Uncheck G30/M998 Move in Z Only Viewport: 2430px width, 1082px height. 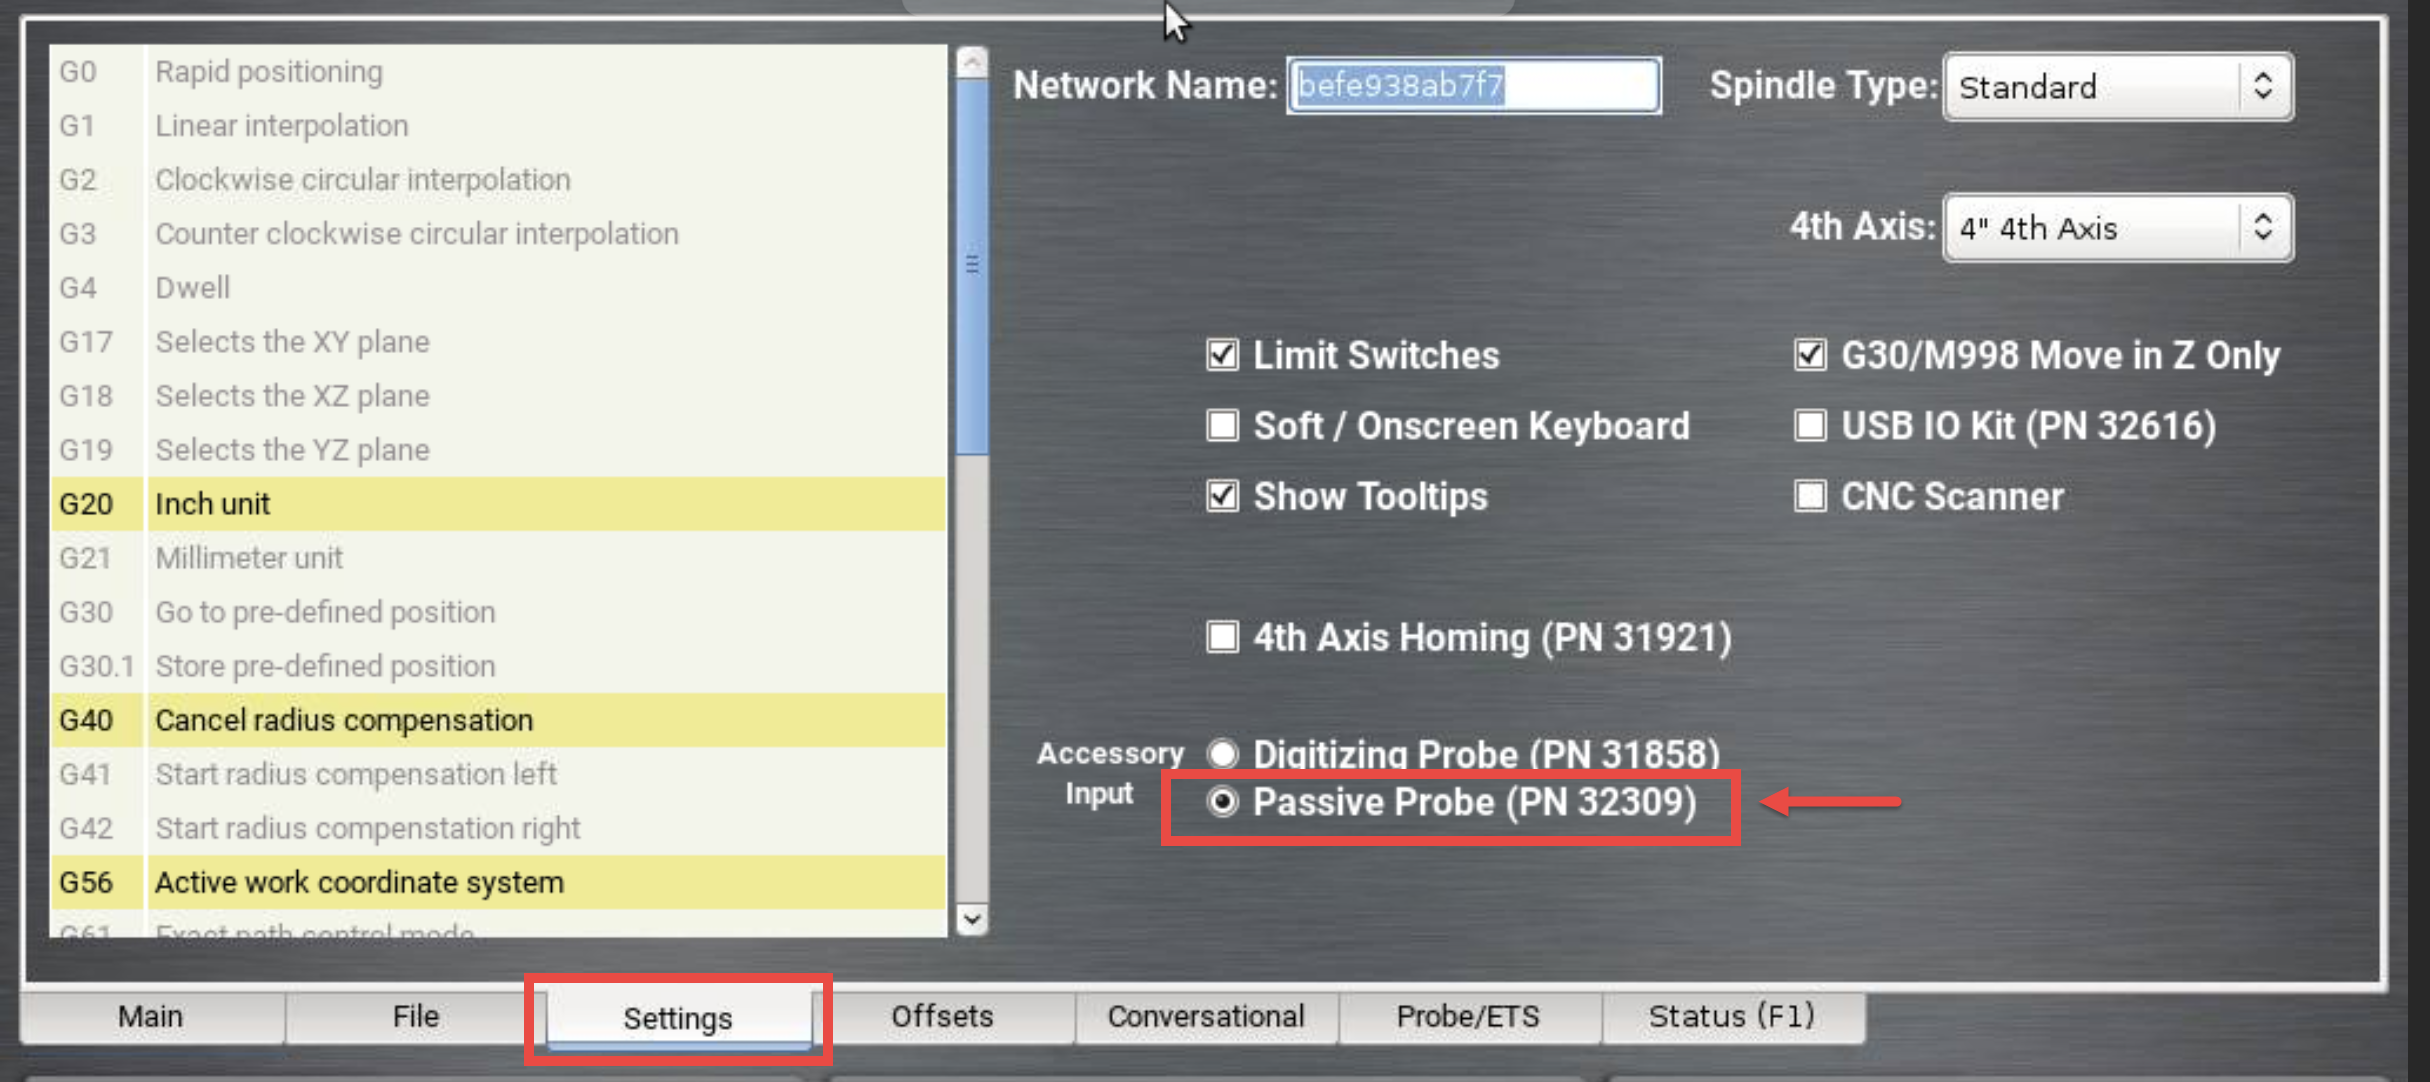click(x=1809, y=355)
